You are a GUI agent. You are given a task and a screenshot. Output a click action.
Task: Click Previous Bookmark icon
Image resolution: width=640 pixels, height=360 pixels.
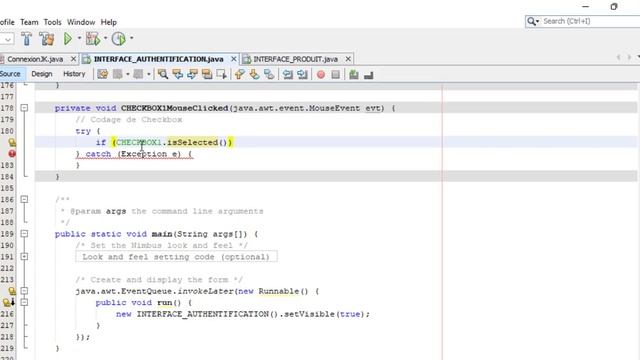[240, 74]
